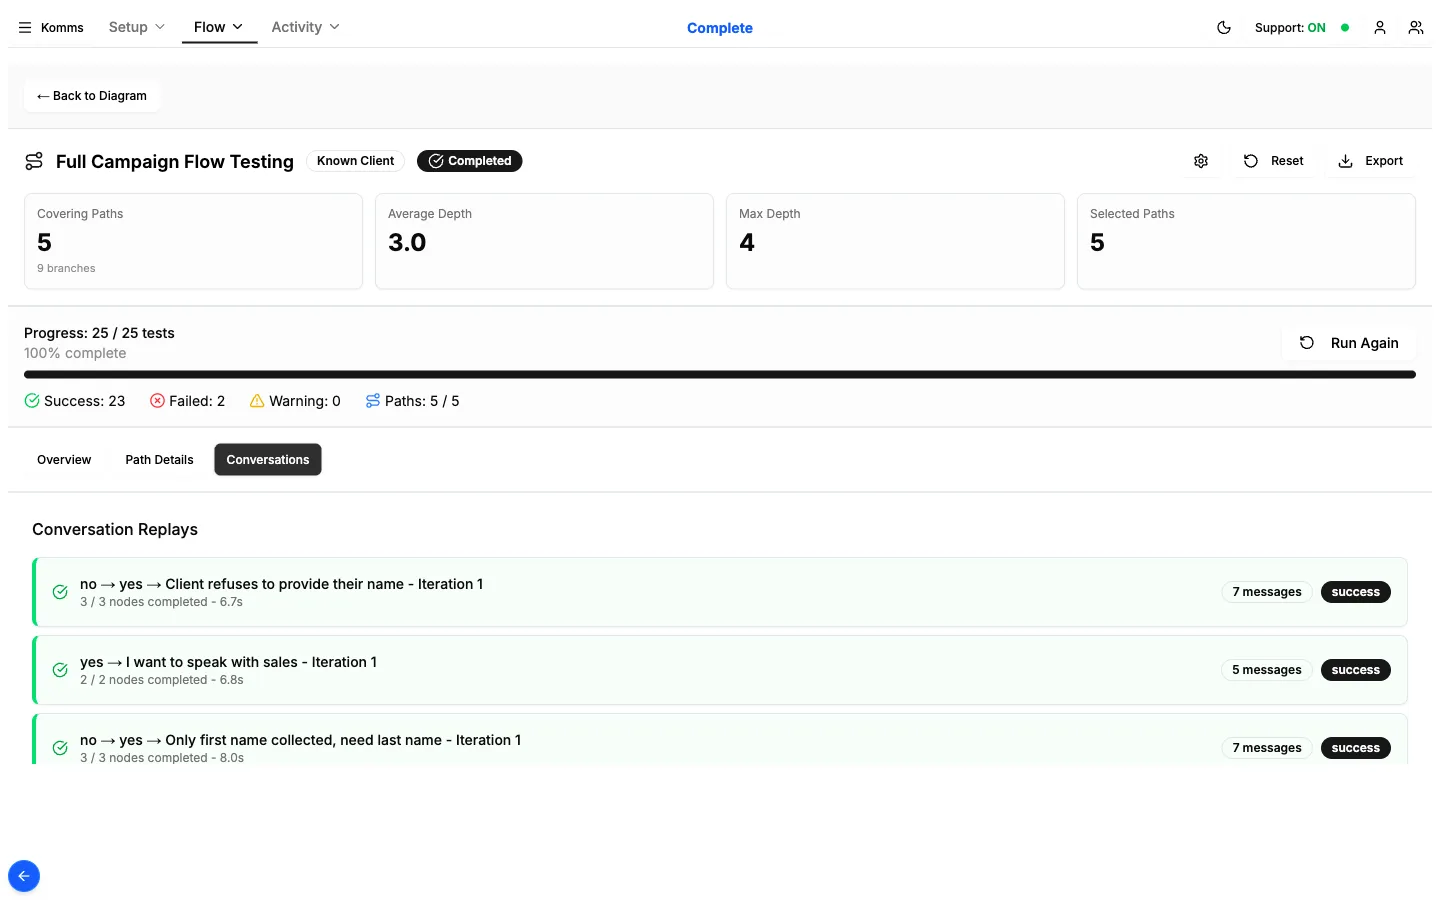Click the check icon on the last name replay

[60, 748]
